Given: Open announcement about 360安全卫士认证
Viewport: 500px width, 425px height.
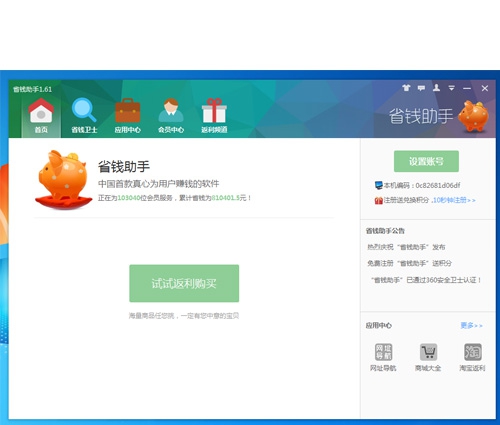Looking at the screenshot, I should click(x=426, y=280).
